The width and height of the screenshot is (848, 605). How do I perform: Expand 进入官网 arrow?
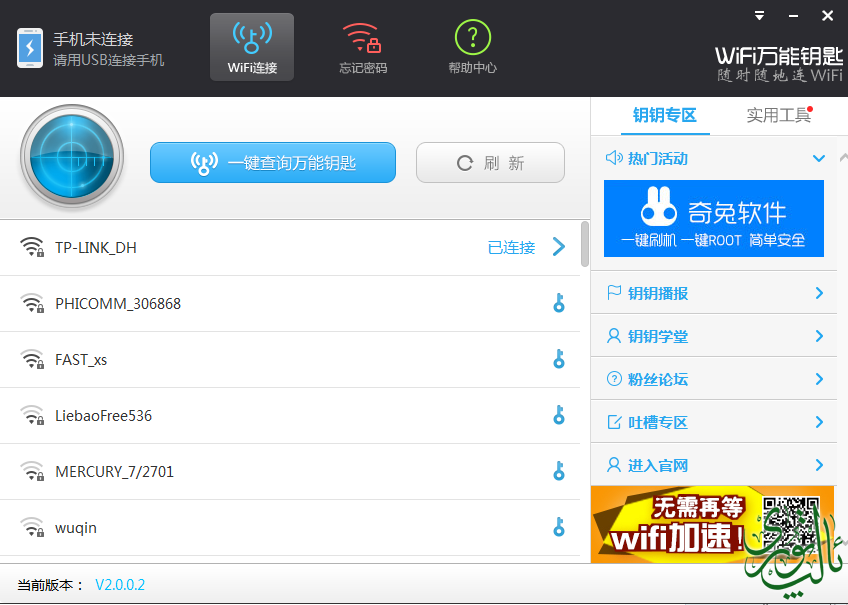click(819, 465)
